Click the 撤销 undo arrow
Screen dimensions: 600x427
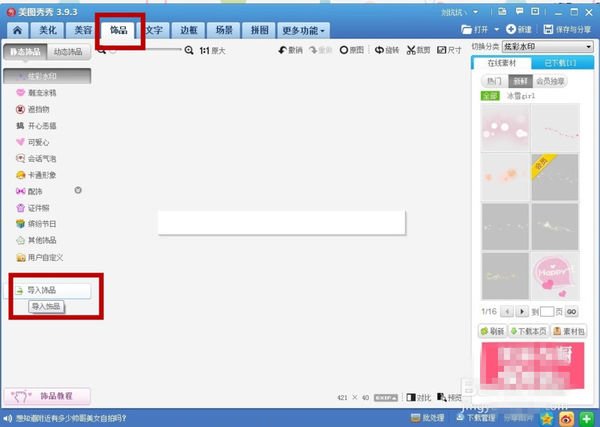[291, 49]
